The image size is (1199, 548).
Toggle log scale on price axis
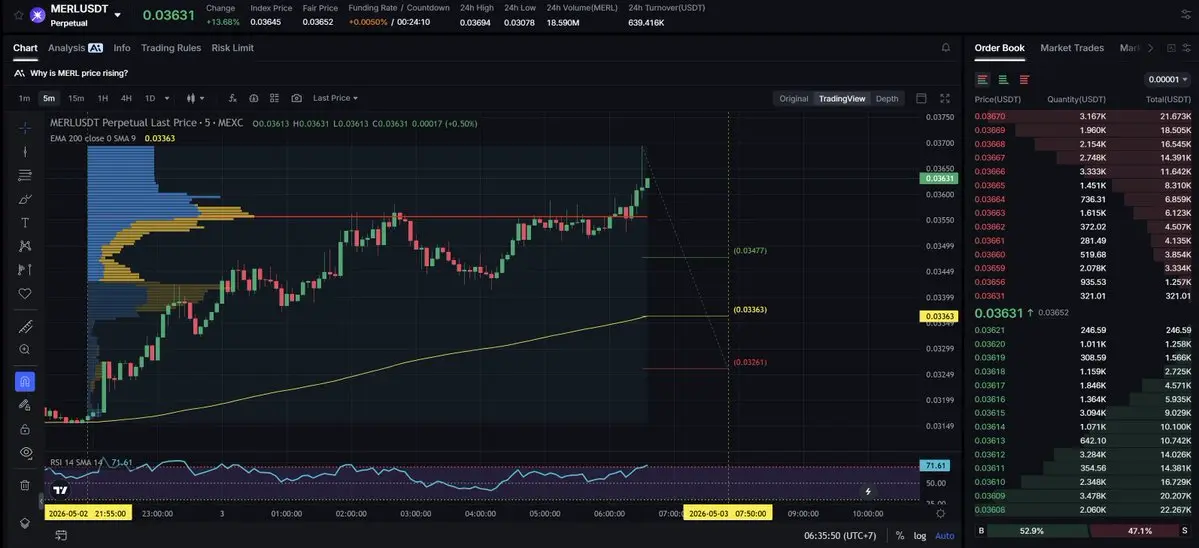point(920,536)
